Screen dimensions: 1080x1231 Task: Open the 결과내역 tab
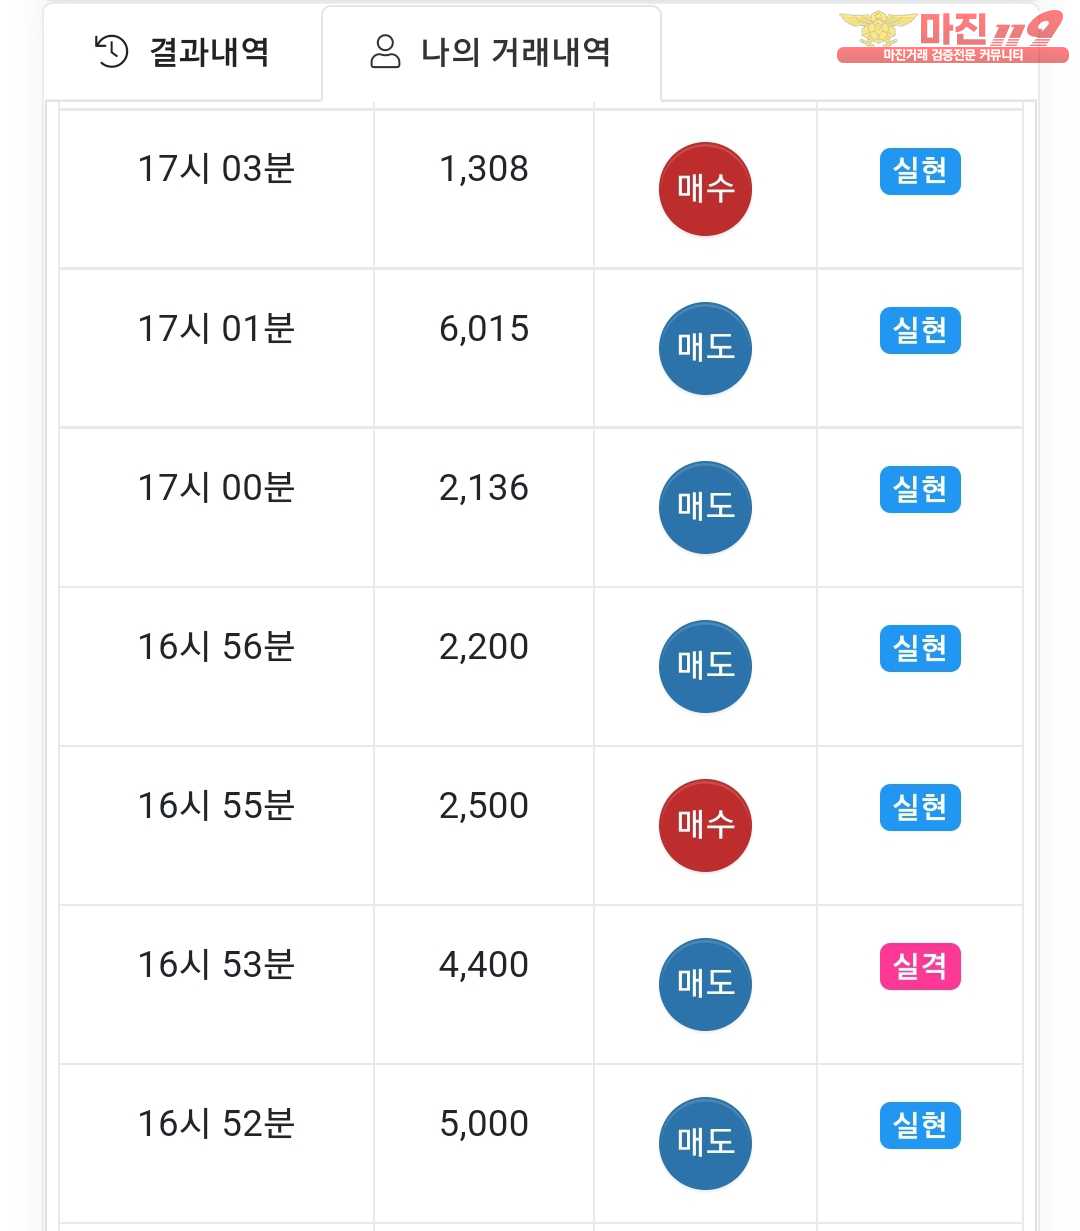(182, 52)
